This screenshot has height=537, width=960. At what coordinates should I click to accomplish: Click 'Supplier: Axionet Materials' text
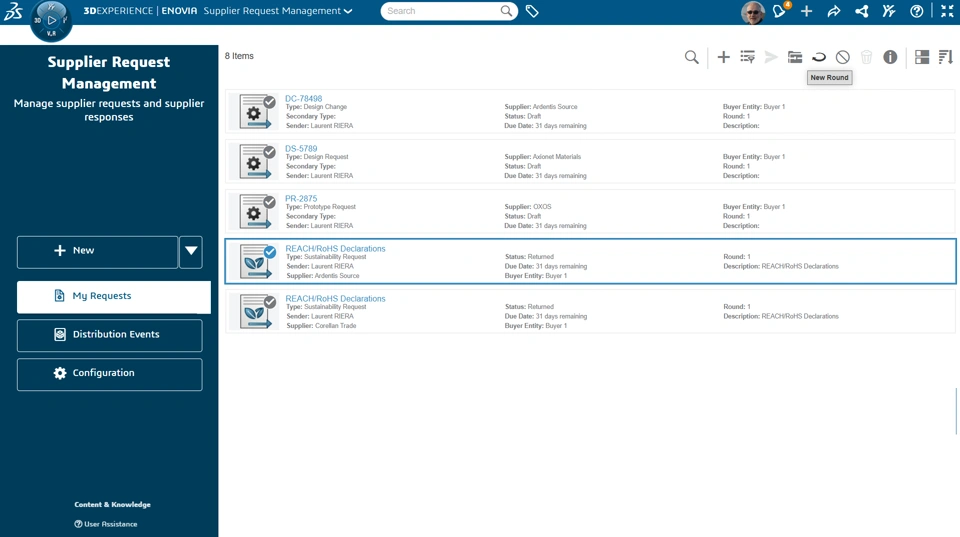click(x=542, y=157)
